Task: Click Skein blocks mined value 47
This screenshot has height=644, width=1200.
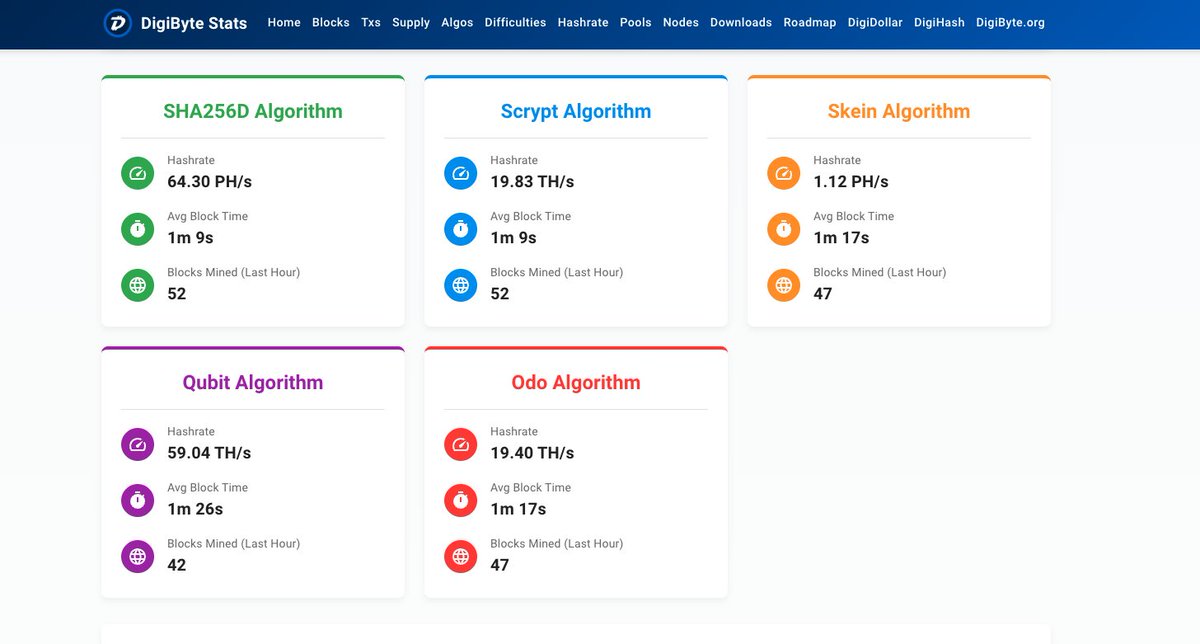Action: pos(823,294)
